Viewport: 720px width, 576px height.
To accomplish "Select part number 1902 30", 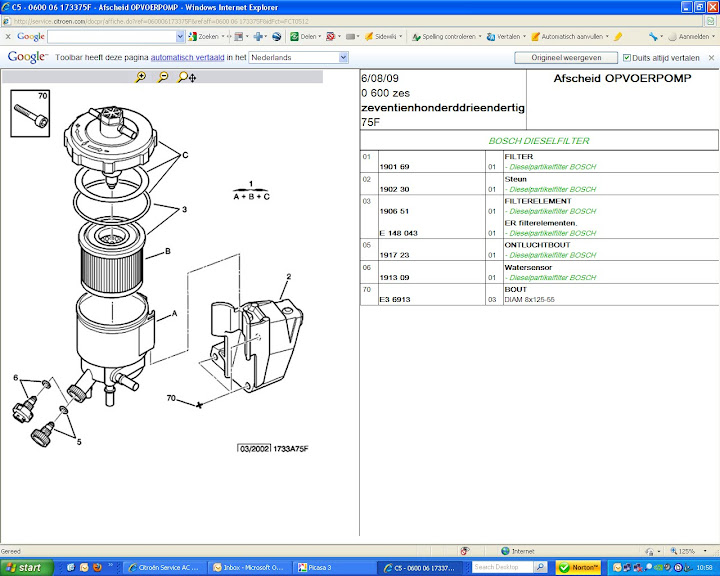I will click(x=394, y=189).
